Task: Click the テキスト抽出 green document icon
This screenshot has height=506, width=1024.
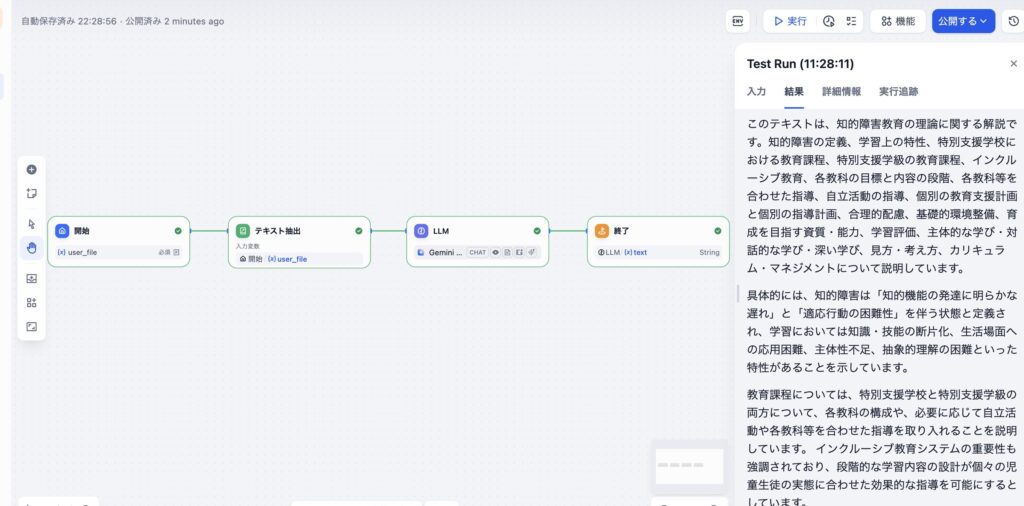Action: click(x=243, y=230)
